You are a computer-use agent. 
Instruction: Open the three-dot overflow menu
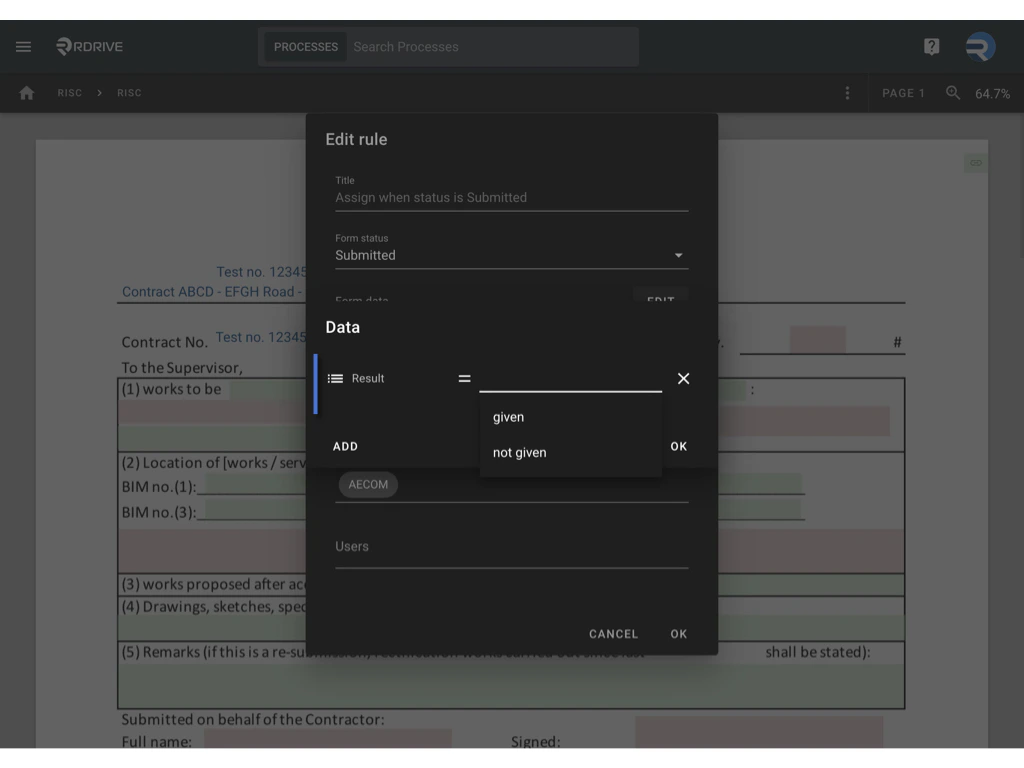pos(847,92)
